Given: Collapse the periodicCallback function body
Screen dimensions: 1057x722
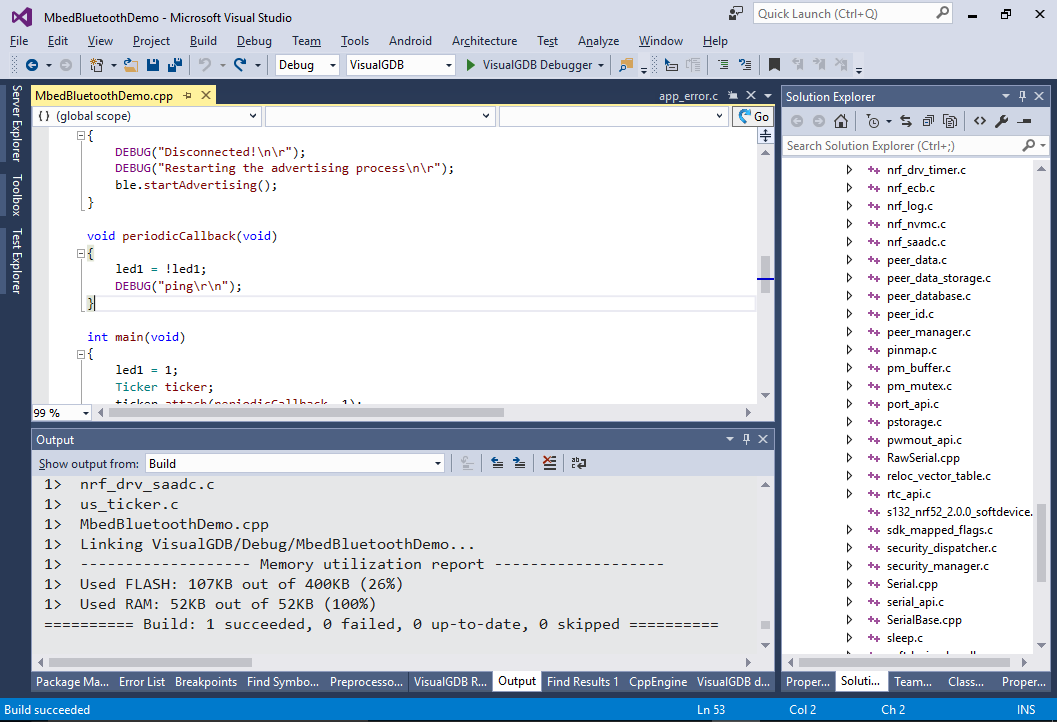Looking at the screenshot, I should coord(81,253).
